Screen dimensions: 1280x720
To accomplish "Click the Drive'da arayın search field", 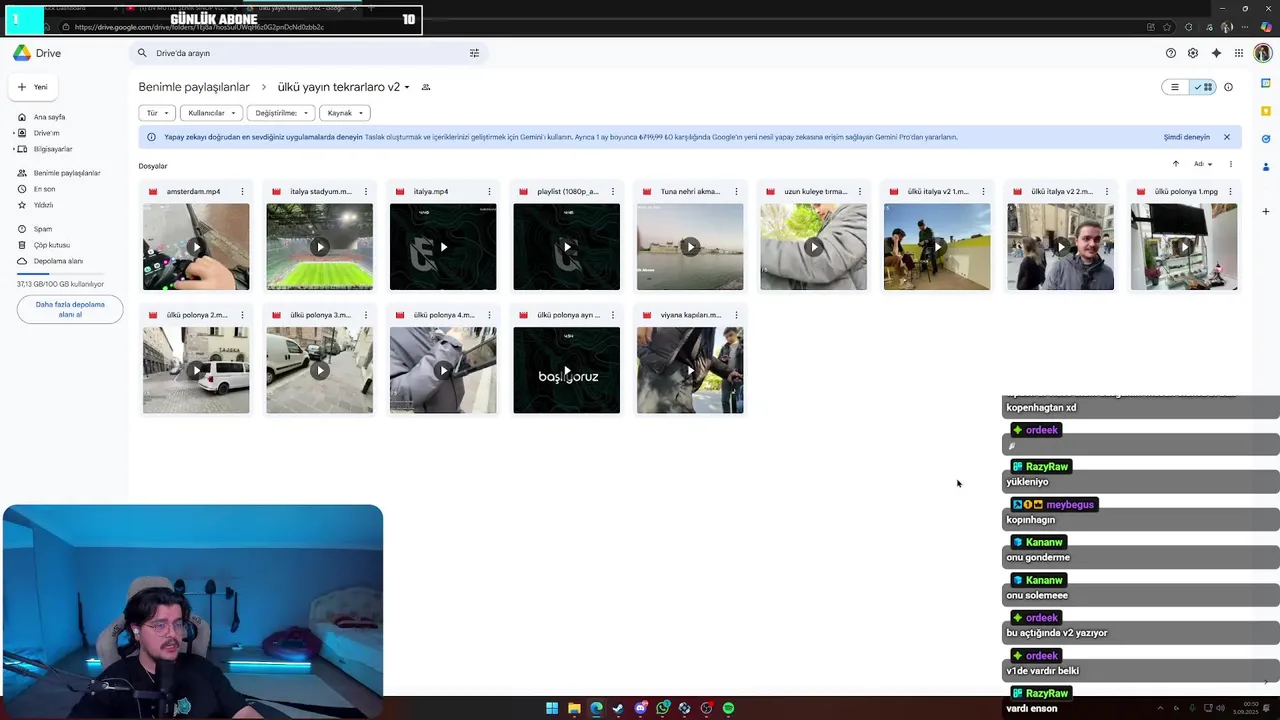I will [306, 53].
